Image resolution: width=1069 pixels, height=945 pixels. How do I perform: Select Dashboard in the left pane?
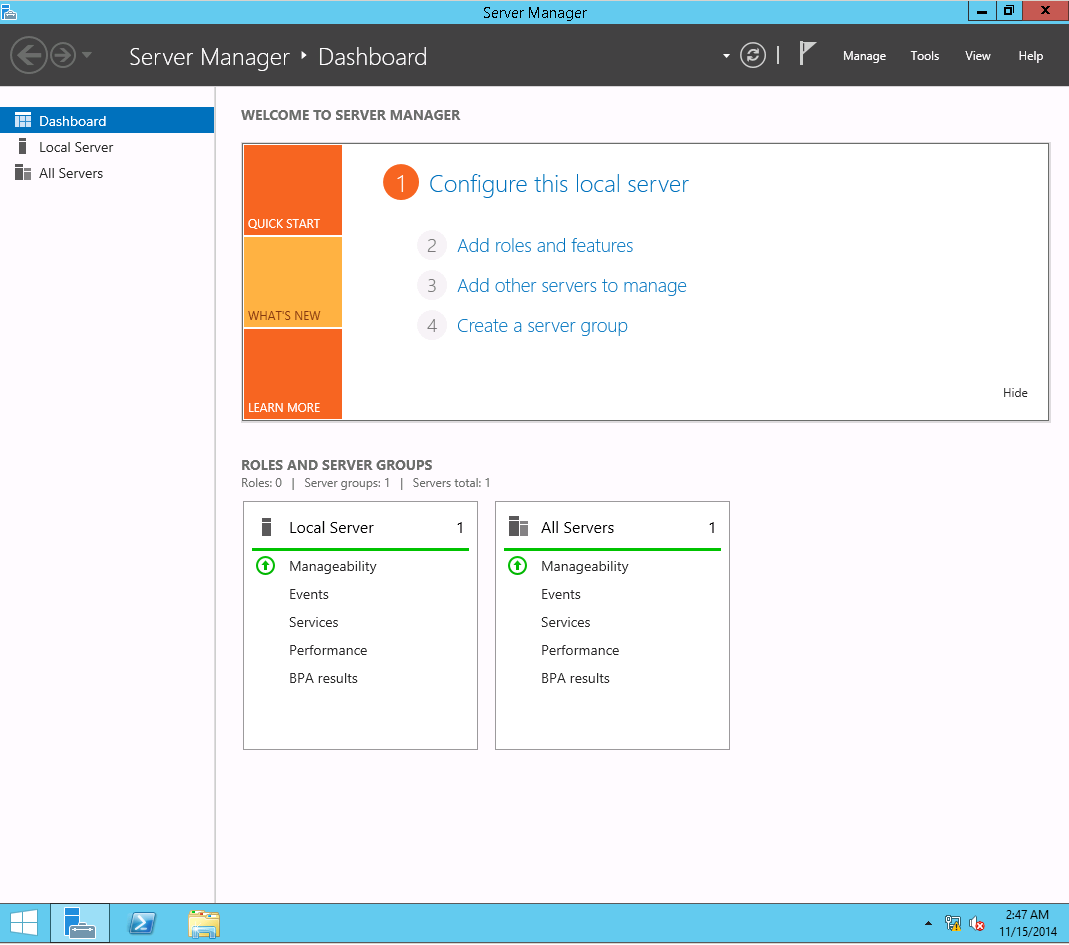point(107,121)
